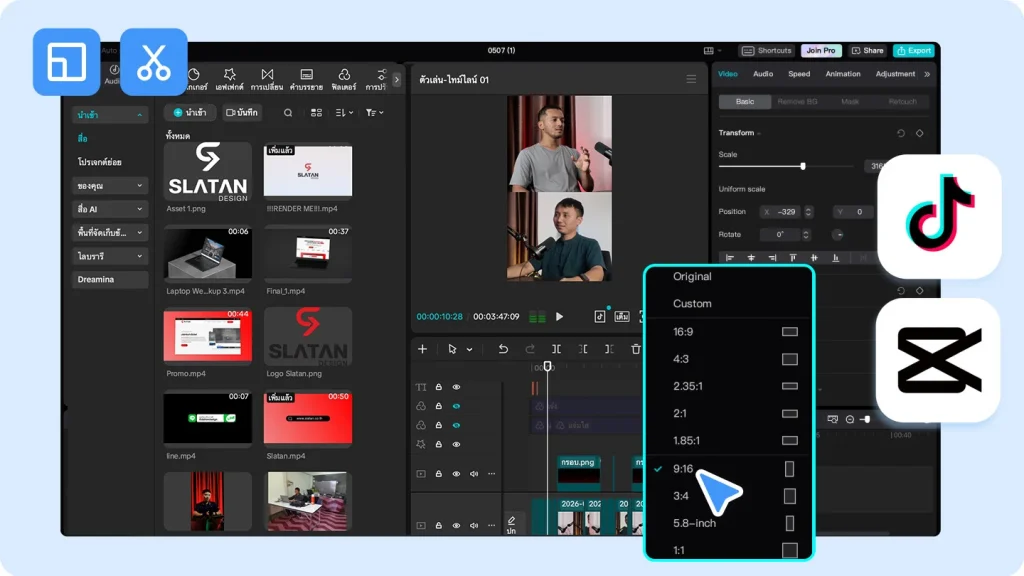Mute the main video track speaker
This screenshot has width=1024, height=576.
pyautogui.click(x=474, y=526)
